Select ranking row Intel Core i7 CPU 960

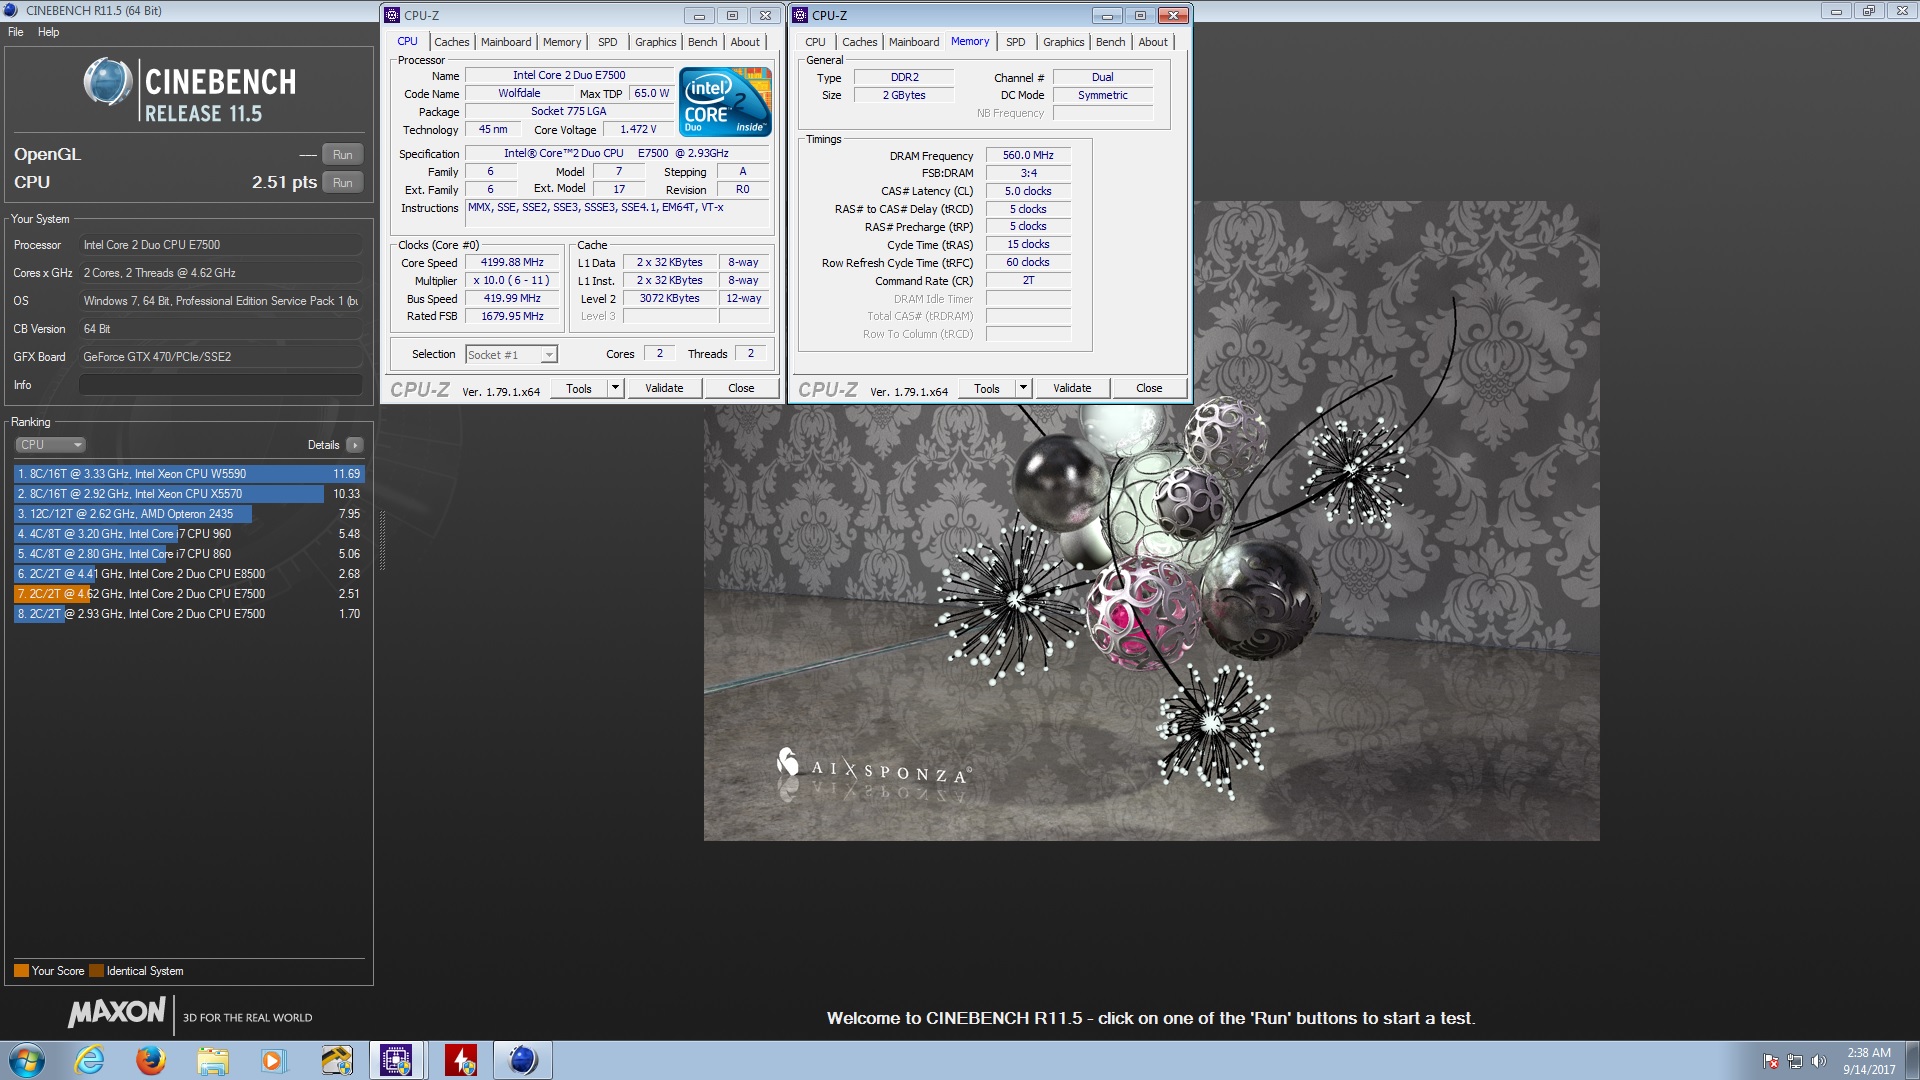[x=189, y=534]
